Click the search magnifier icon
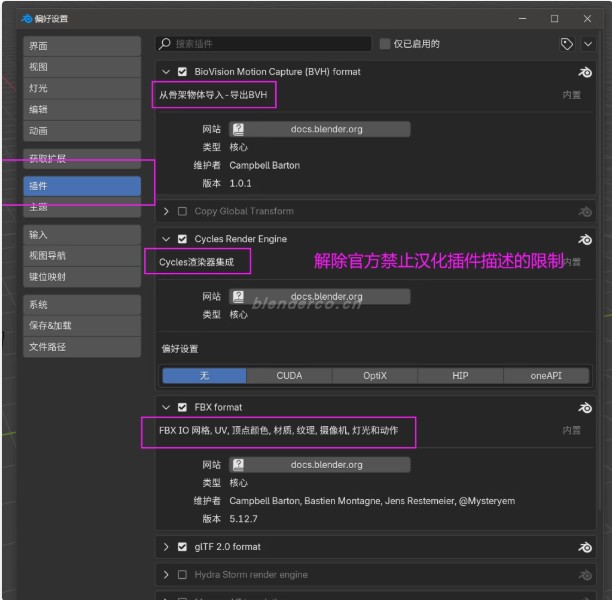Viewport: 612px width, 600px height. click(x=165, y=43)
